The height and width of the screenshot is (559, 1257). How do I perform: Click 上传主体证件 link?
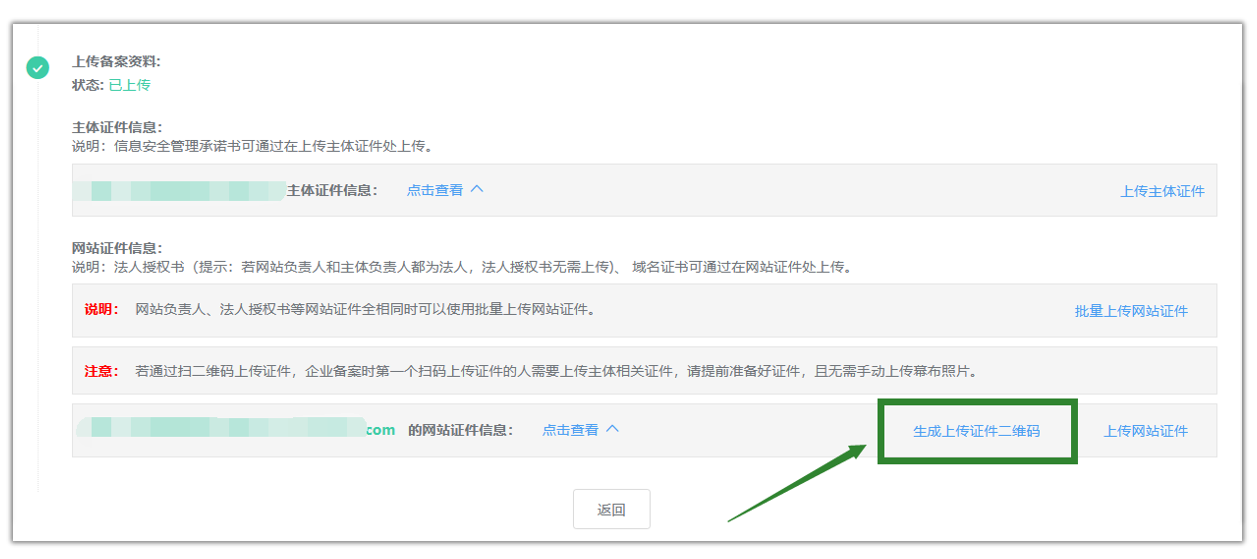1162,191
